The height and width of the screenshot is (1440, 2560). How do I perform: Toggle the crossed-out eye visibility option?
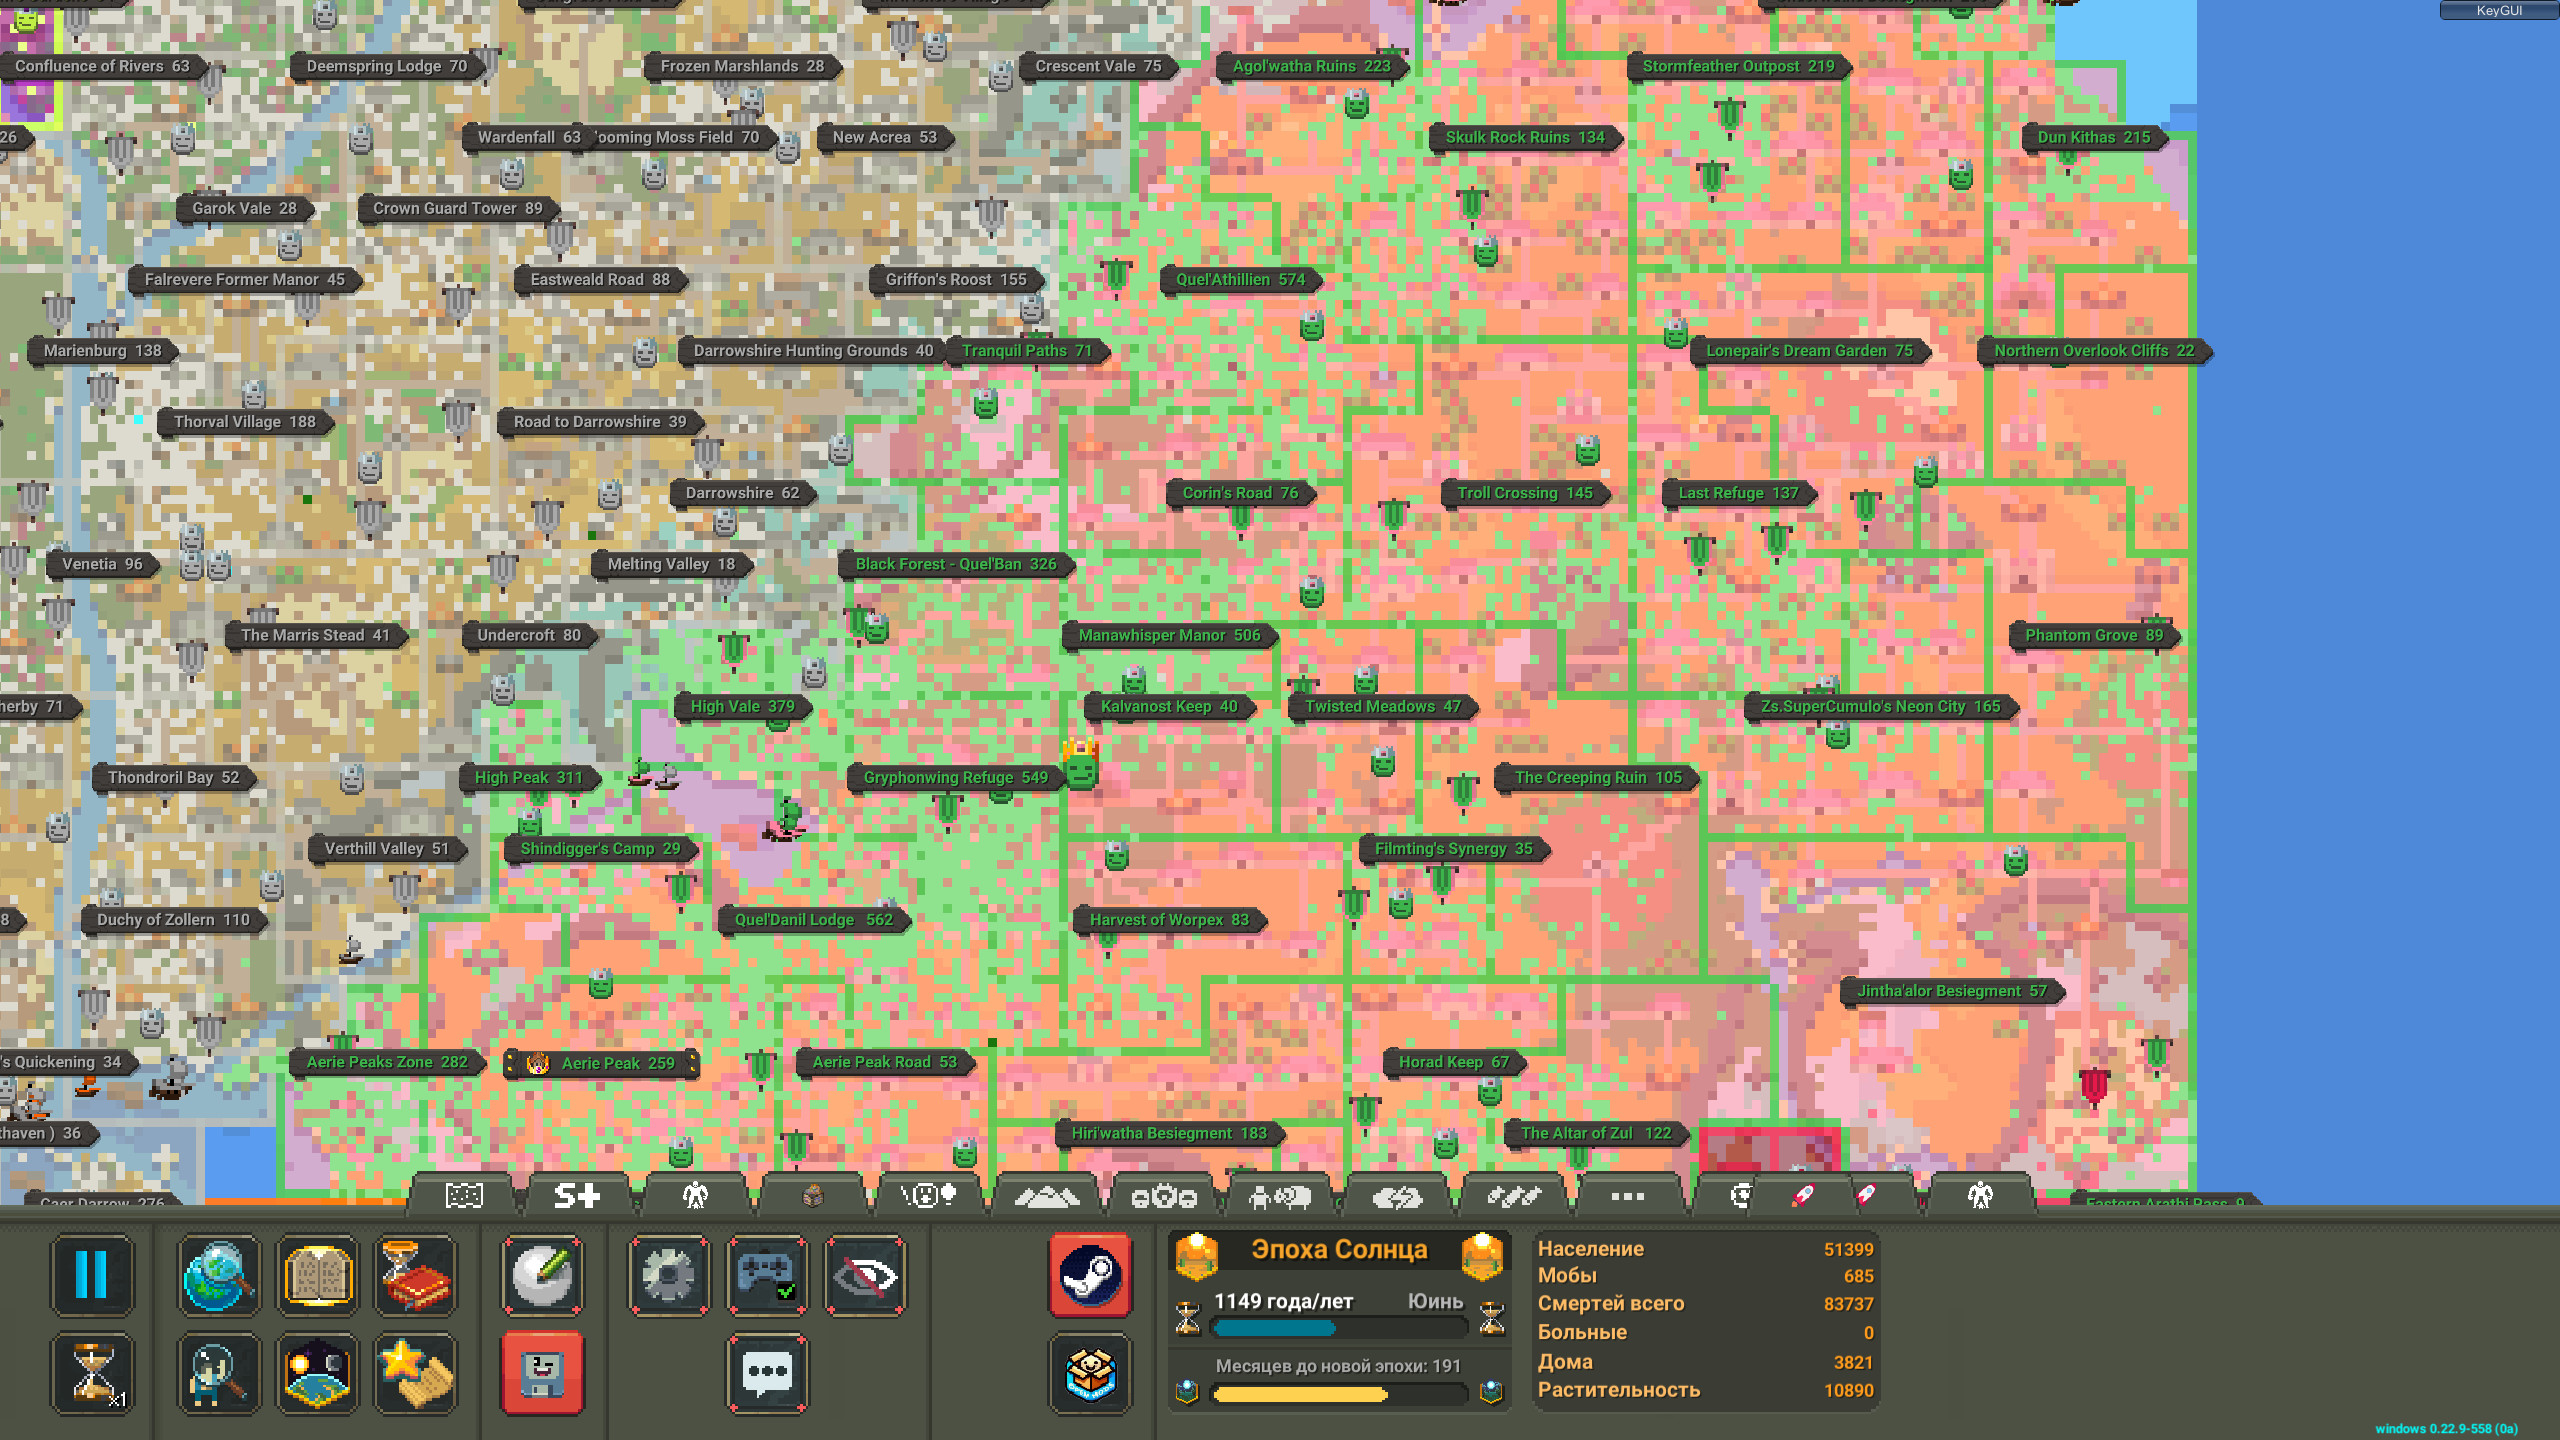(865, 1275)
